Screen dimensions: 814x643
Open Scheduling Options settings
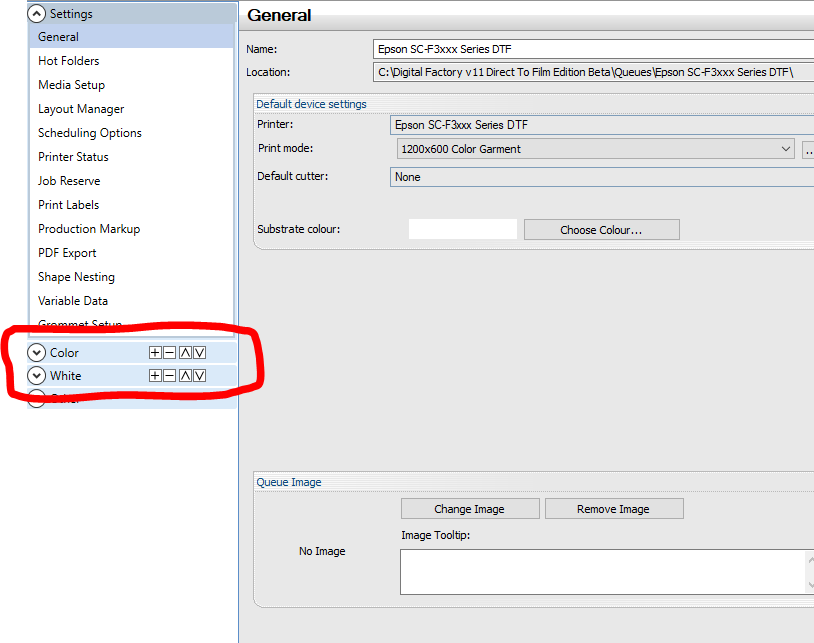[x=131, y=133]
